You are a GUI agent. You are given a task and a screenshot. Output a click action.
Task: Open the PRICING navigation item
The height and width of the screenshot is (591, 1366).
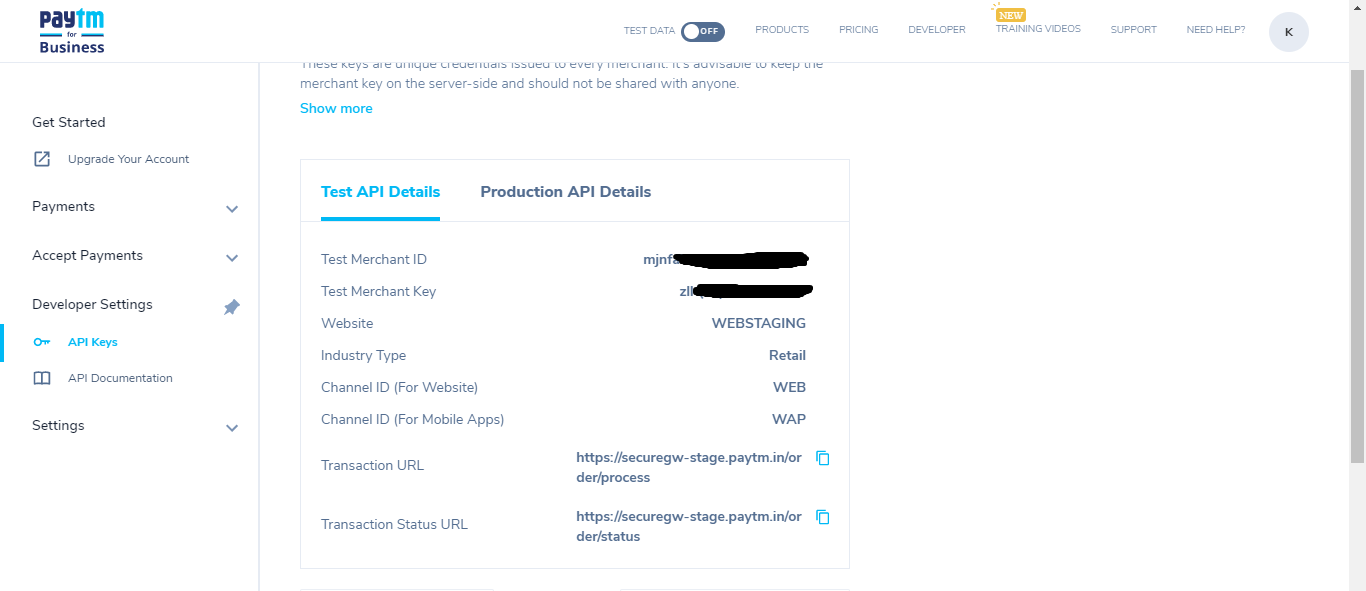858,29
